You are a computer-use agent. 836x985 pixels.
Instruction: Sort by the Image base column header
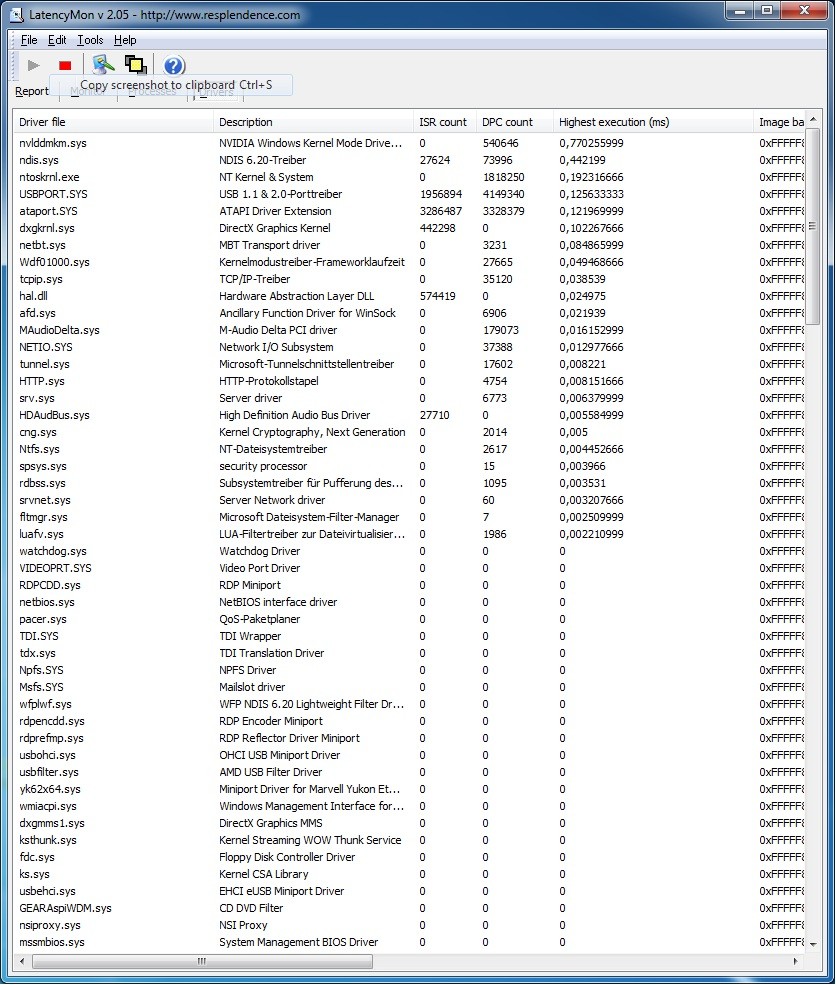[779, 122]
